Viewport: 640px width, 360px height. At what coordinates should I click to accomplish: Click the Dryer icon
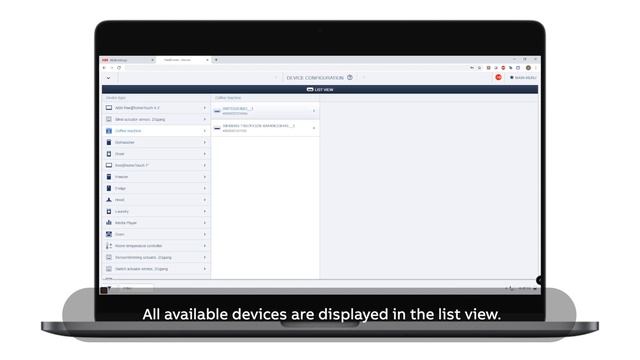click(x=109, y=154)
